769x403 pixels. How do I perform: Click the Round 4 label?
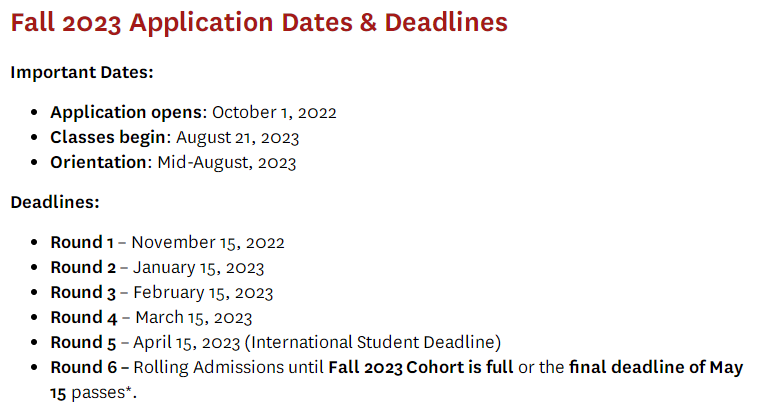(84, 317)
